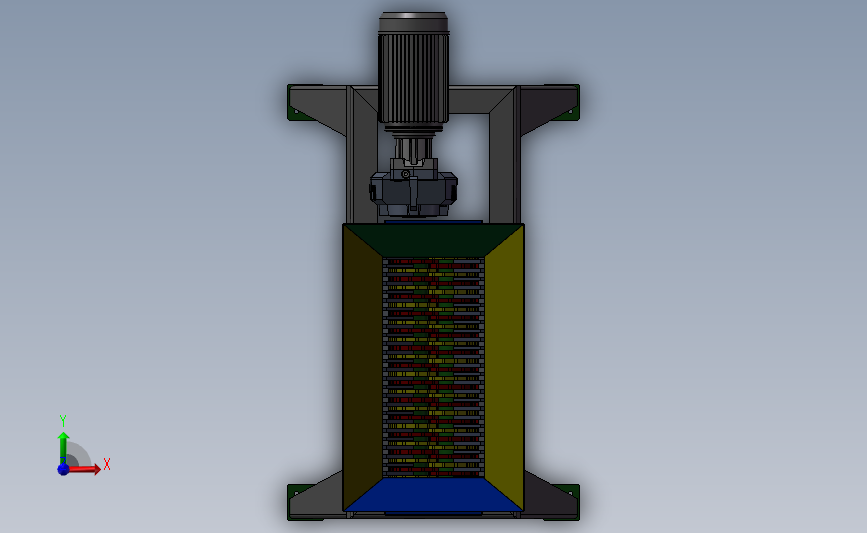Click the green Y axis arrow of the triad

coord(63,447)
